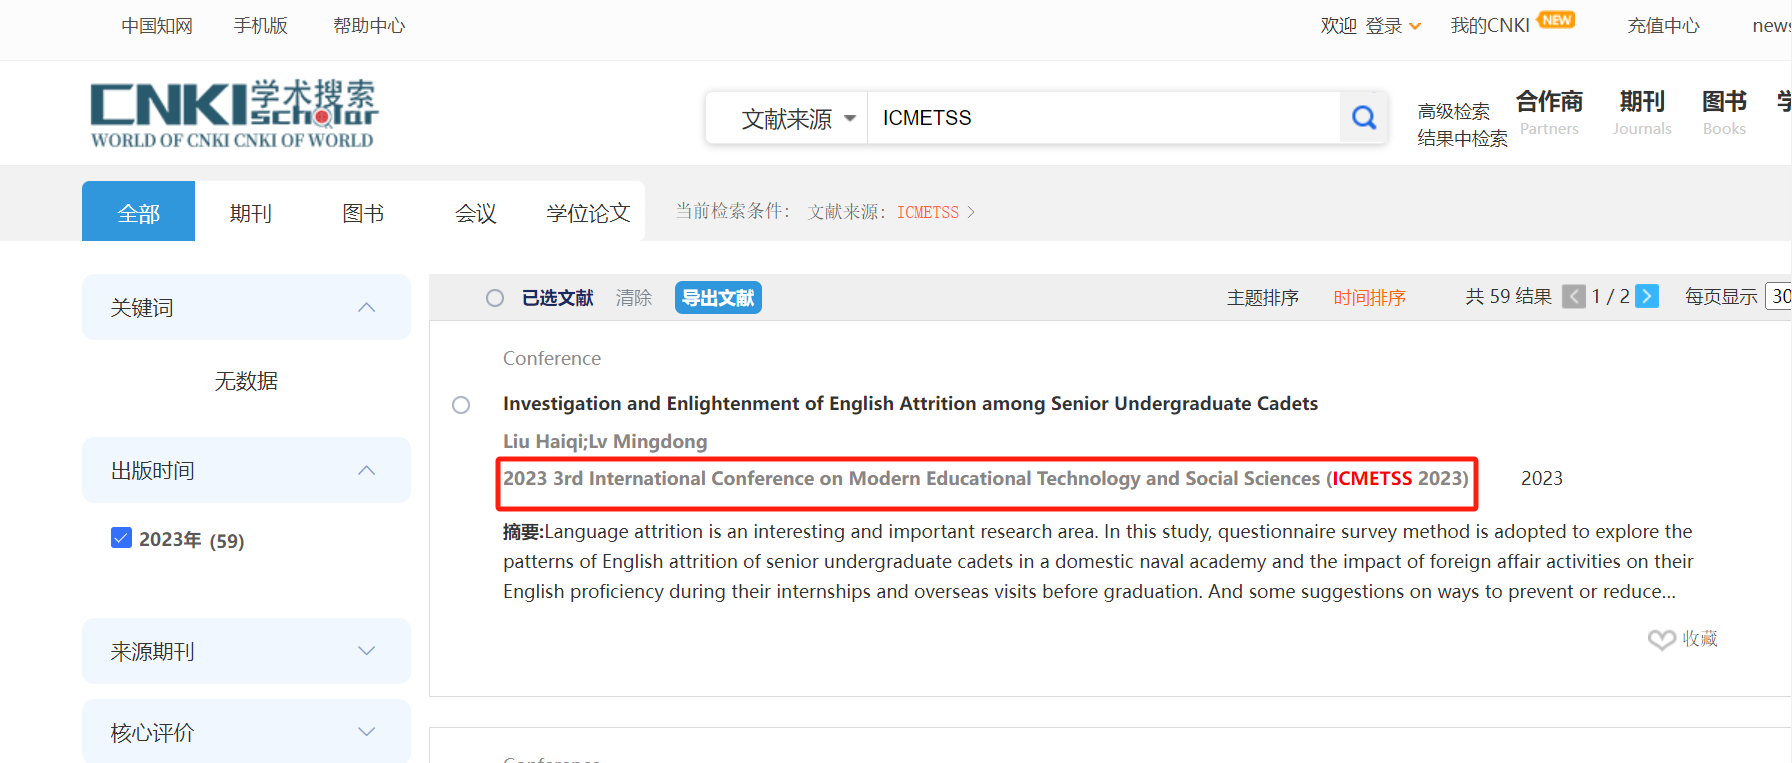Click the NEW badge beside 我的CNKI
The width and height of the screenshot is (1792, 763).
(x=1557, y=20)
